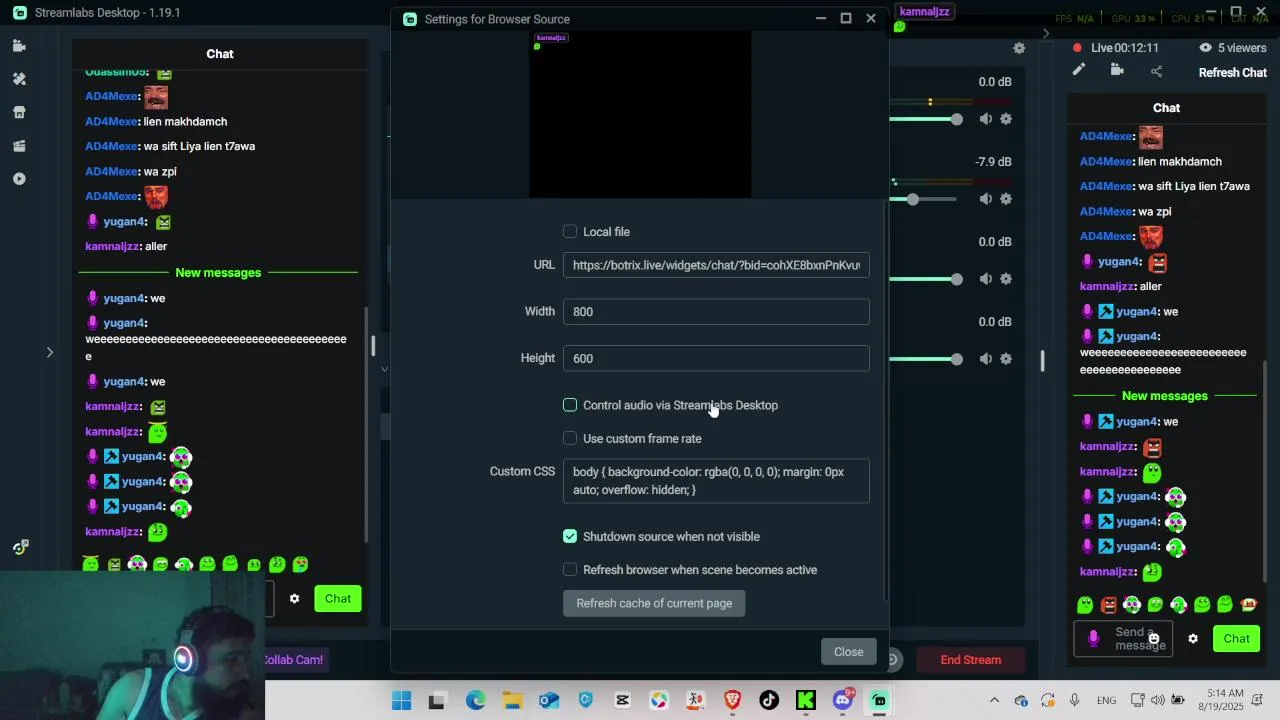Screen dimensions: 1280x720
Task: Click the browser source preview thumbnail
Action: pyautogui.click(x=640, y=114)
